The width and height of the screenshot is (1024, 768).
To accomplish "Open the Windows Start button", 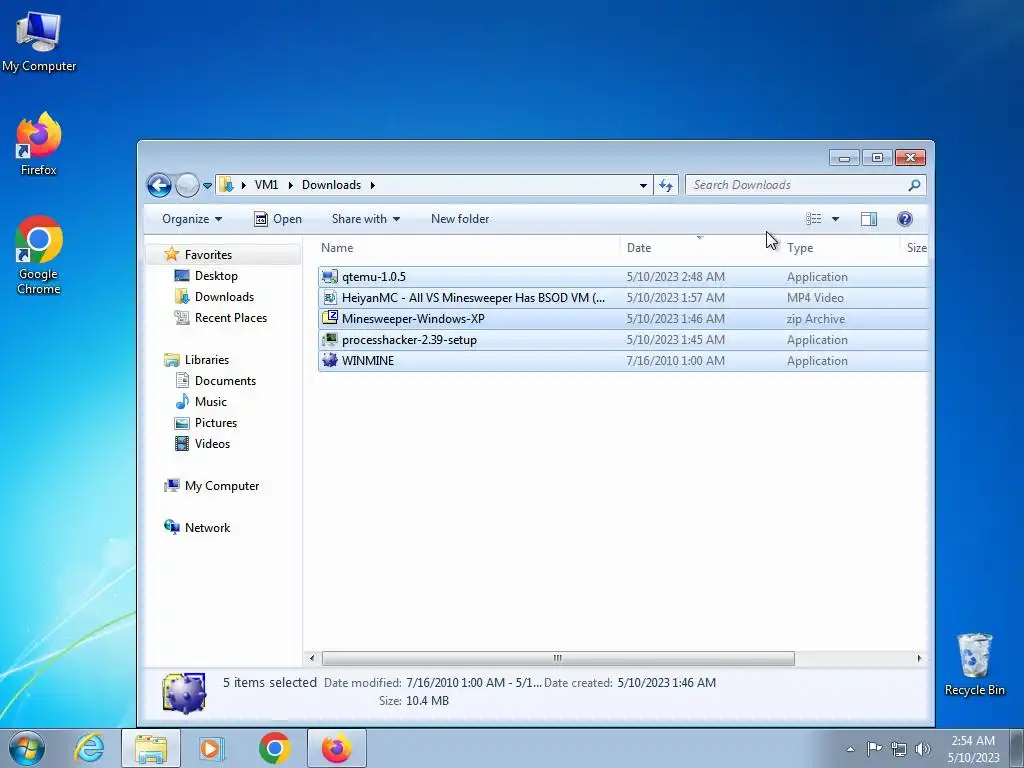I will pos(27,748).
